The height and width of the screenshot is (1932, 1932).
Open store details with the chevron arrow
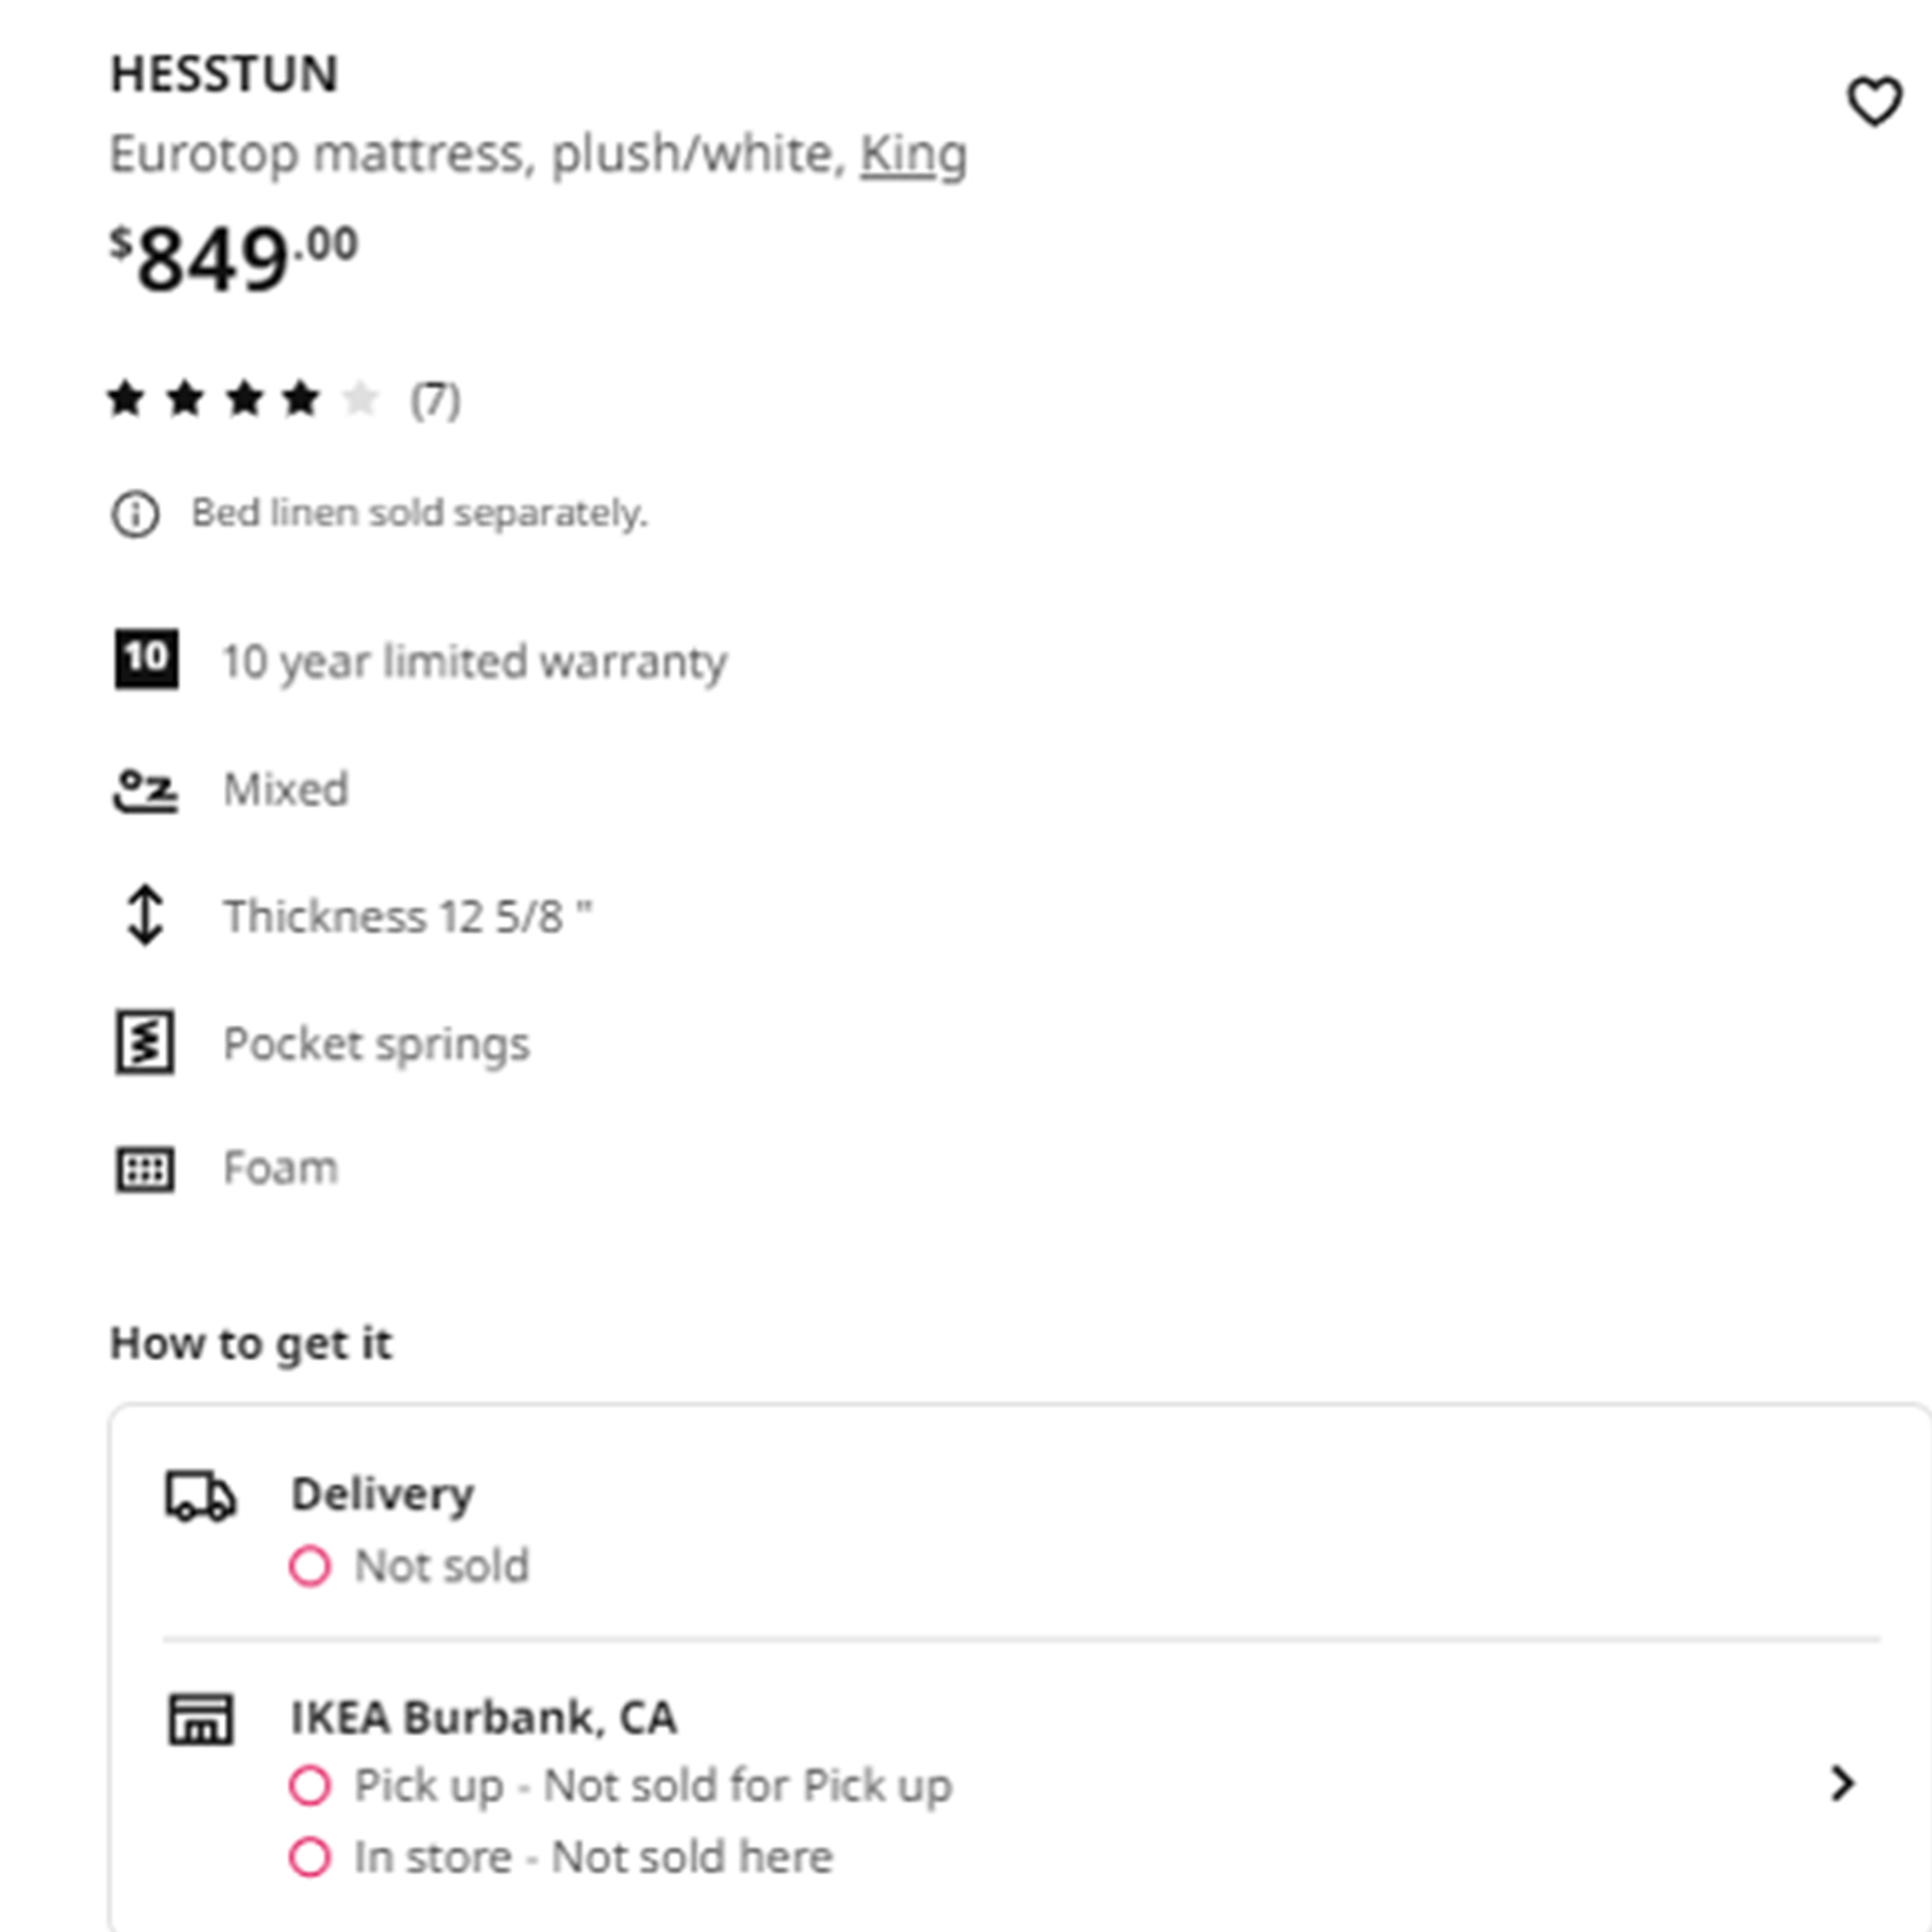(x=1842, y=1783)
